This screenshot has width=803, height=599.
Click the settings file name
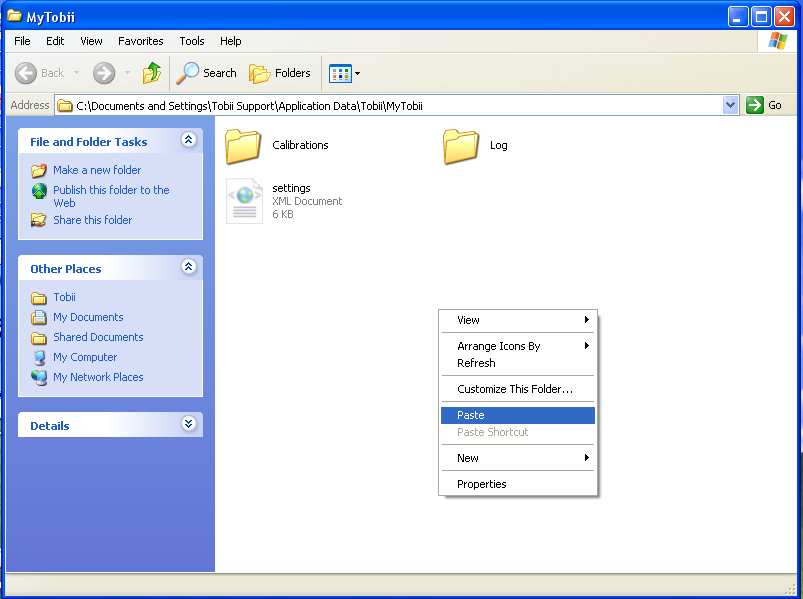pos(291,188)
